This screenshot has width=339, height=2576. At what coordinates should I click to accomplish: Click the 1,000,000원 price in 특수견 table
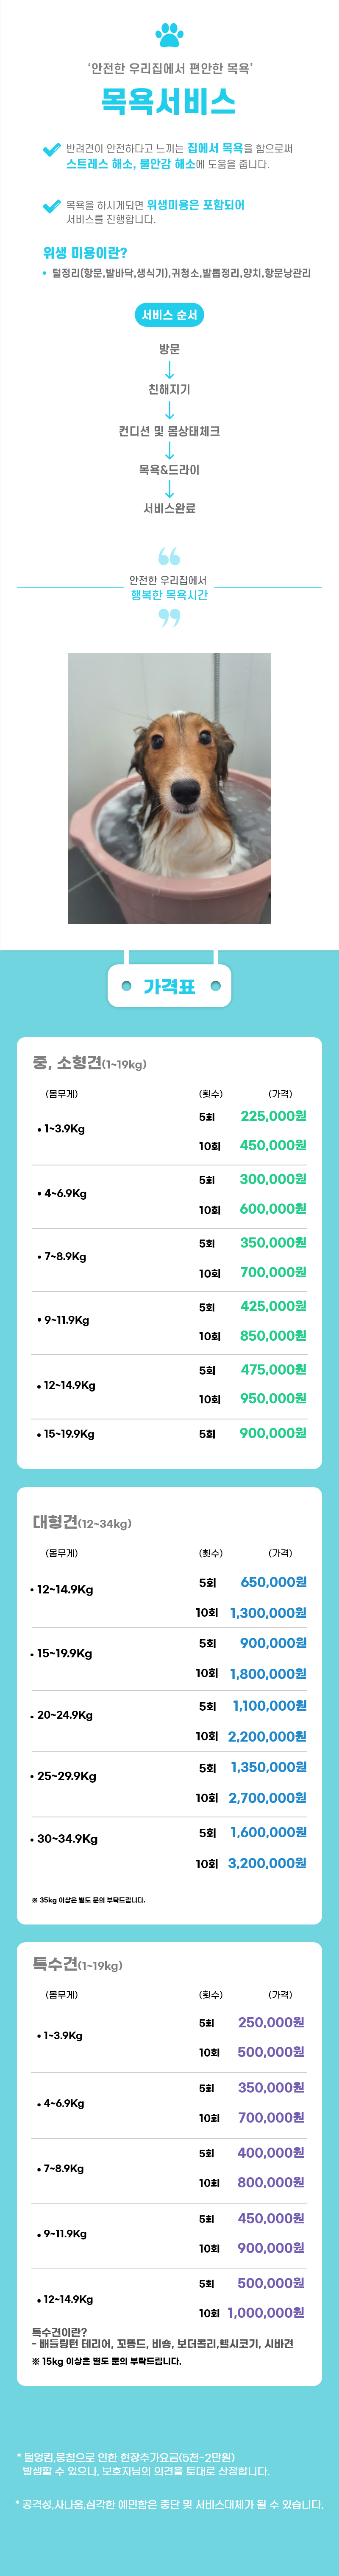266,2312
